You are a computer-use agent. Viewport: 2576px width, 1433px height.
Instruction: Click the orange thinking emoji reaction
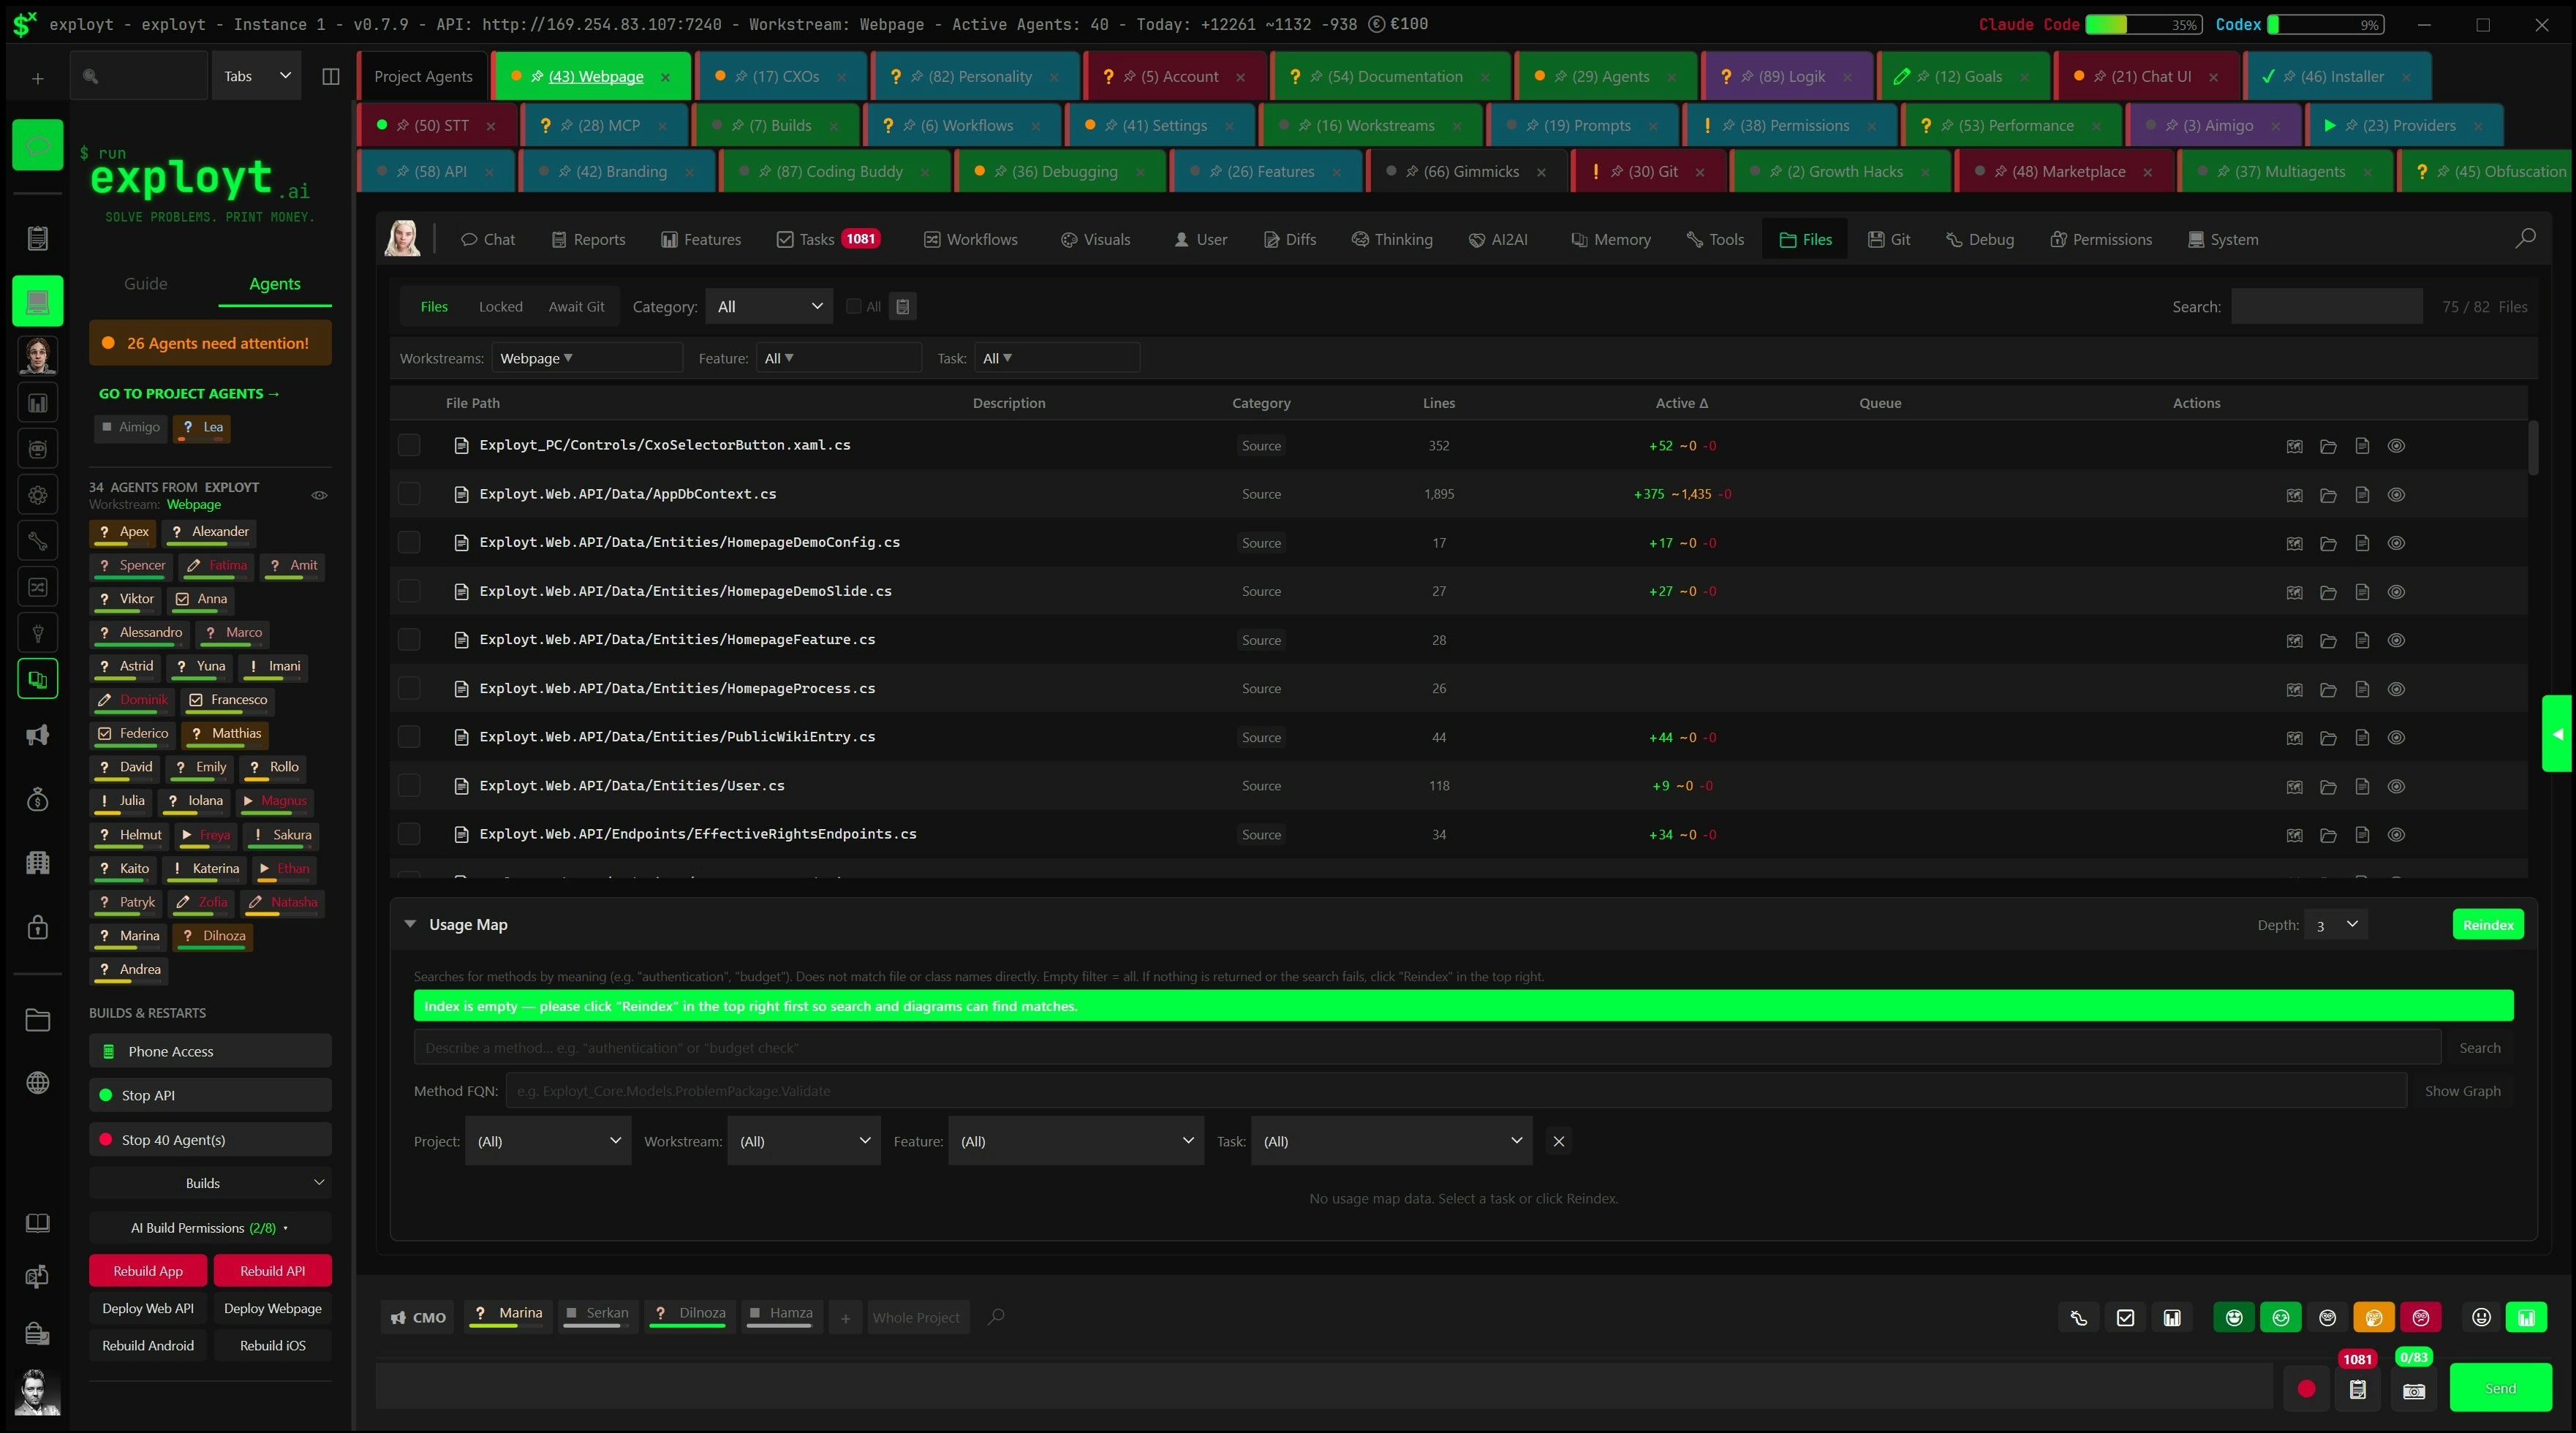2374,1318
